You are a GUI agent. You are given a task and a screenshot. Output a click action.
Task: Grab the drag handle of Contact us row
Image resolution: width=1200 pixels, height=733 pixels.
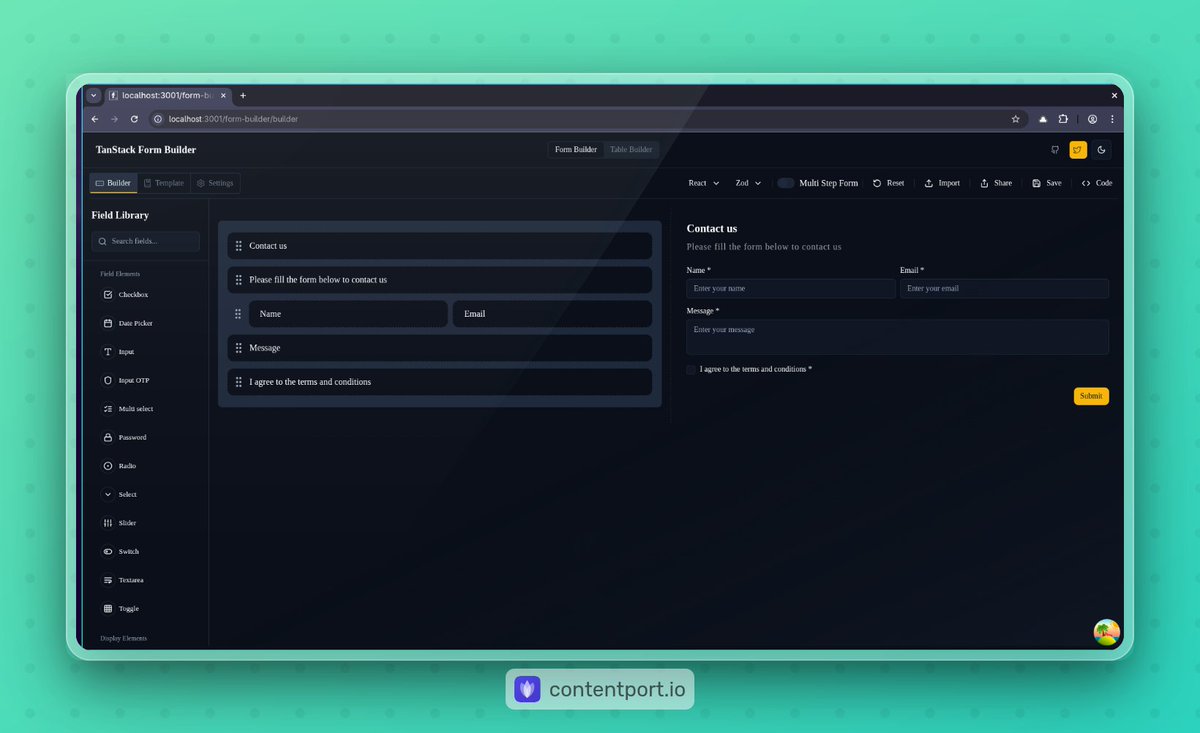pos(239,246)
